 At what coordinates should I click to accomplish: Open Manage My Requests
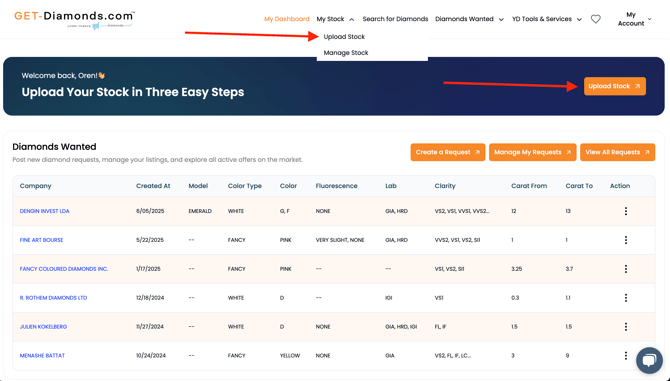tap(532, 152)
